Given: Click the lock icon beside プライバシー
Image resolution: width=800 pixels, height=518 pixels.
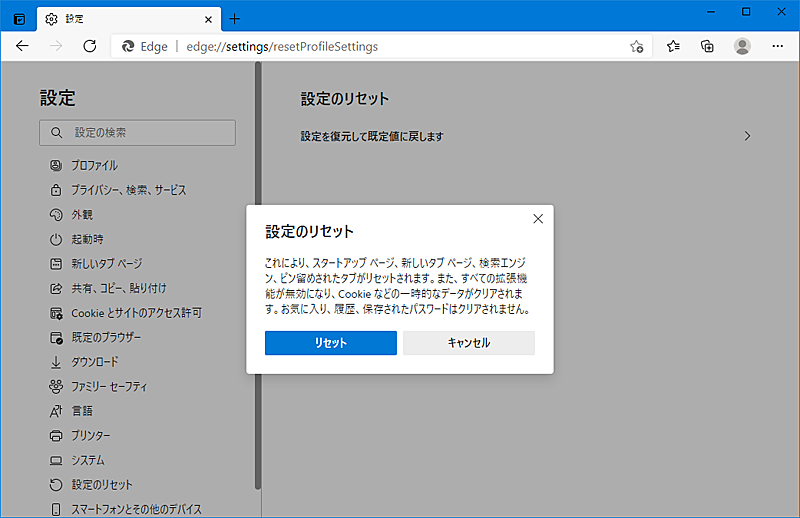Looking at the screenshot, I should click(56, 190).
